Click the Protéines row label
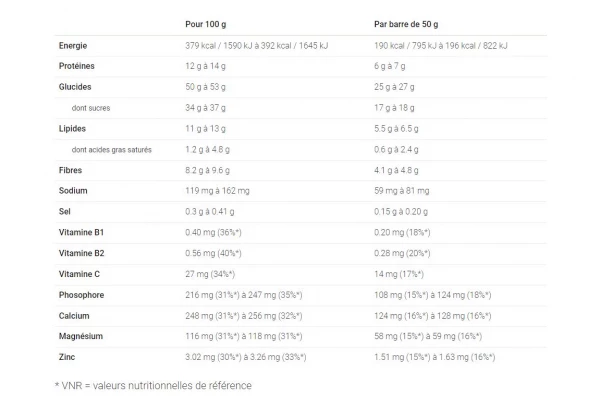 point(79,66)
